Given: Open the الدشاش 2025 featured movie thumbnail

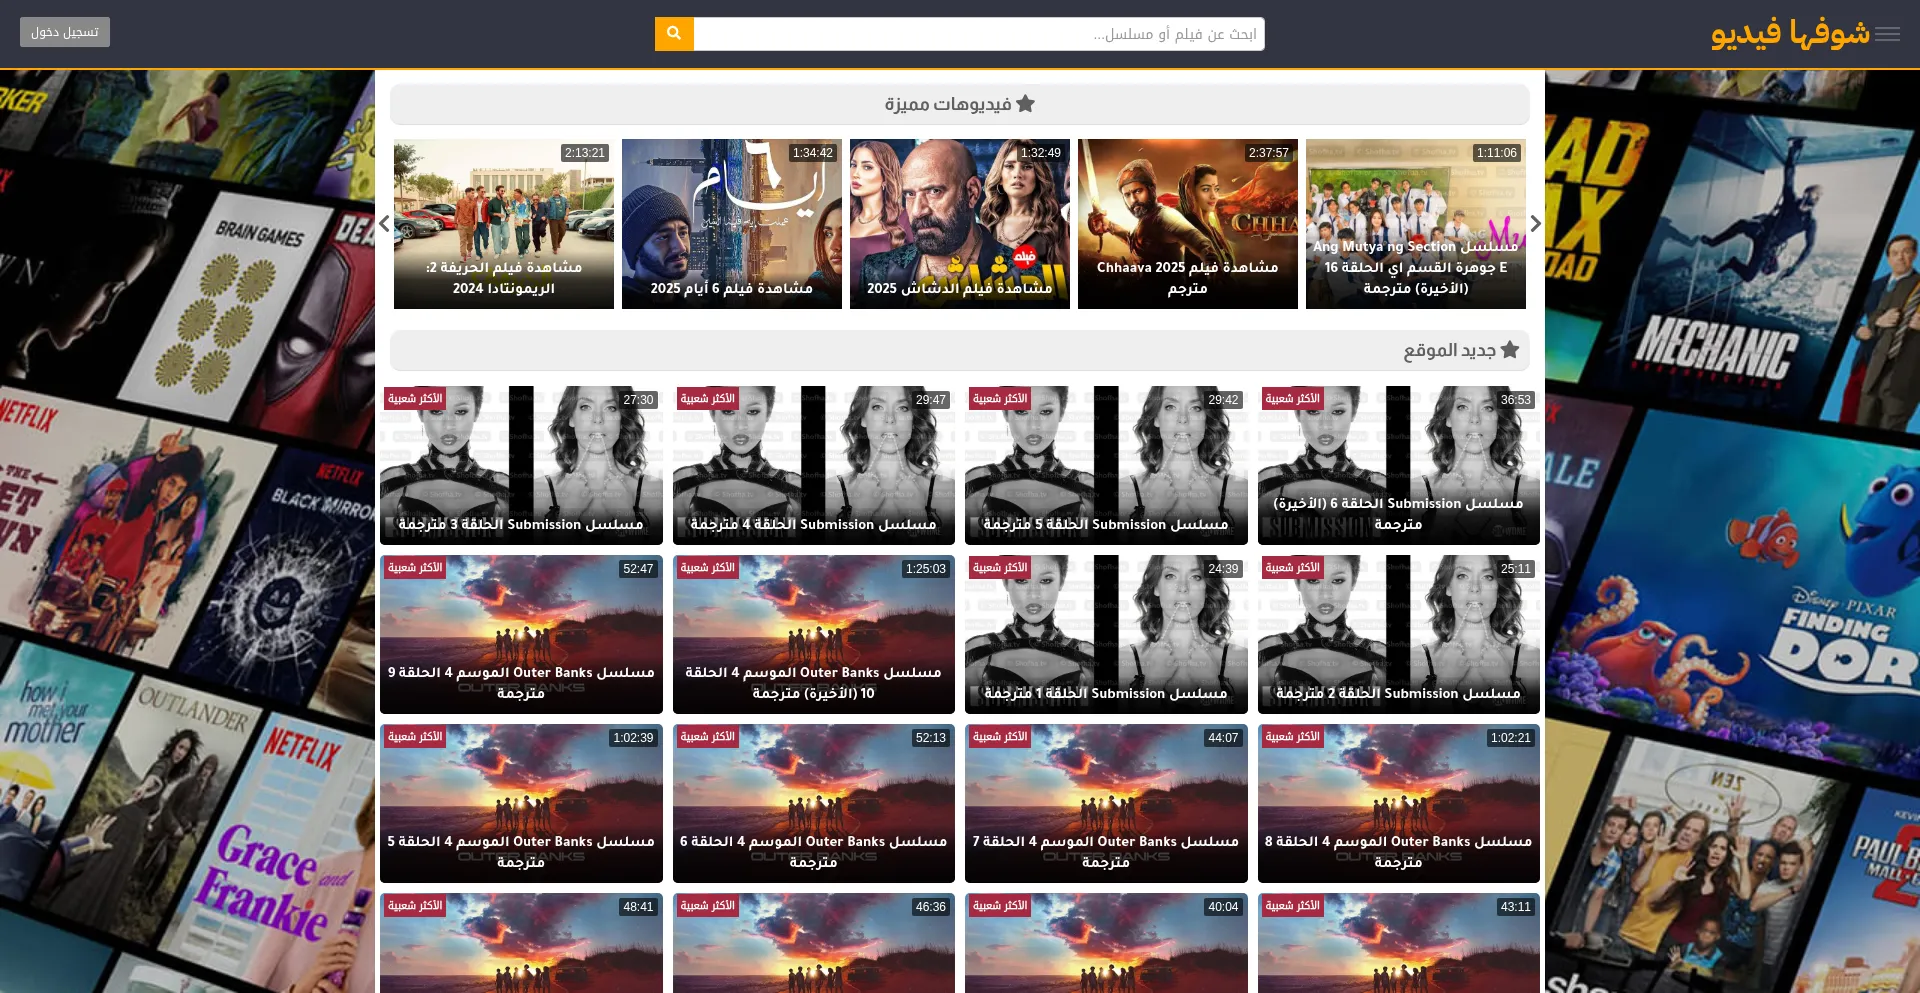Looking at the screenshot, I should tap(959, 224).
